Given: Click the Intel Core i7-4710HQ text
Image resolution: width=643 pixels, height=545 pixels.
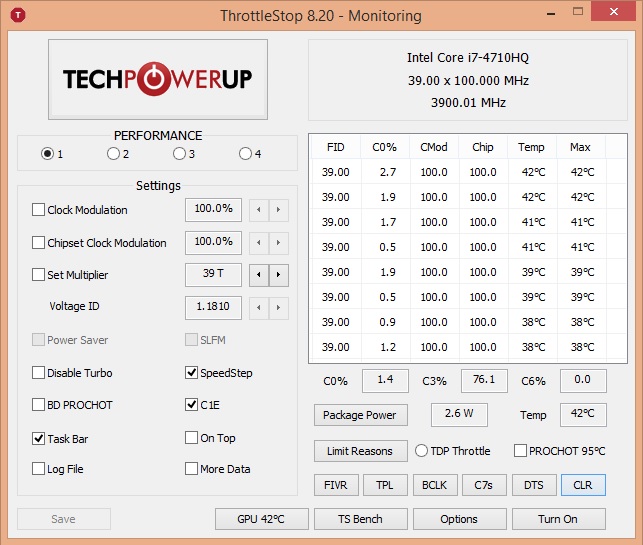Looking at the screenshot, I should [468, 57].
